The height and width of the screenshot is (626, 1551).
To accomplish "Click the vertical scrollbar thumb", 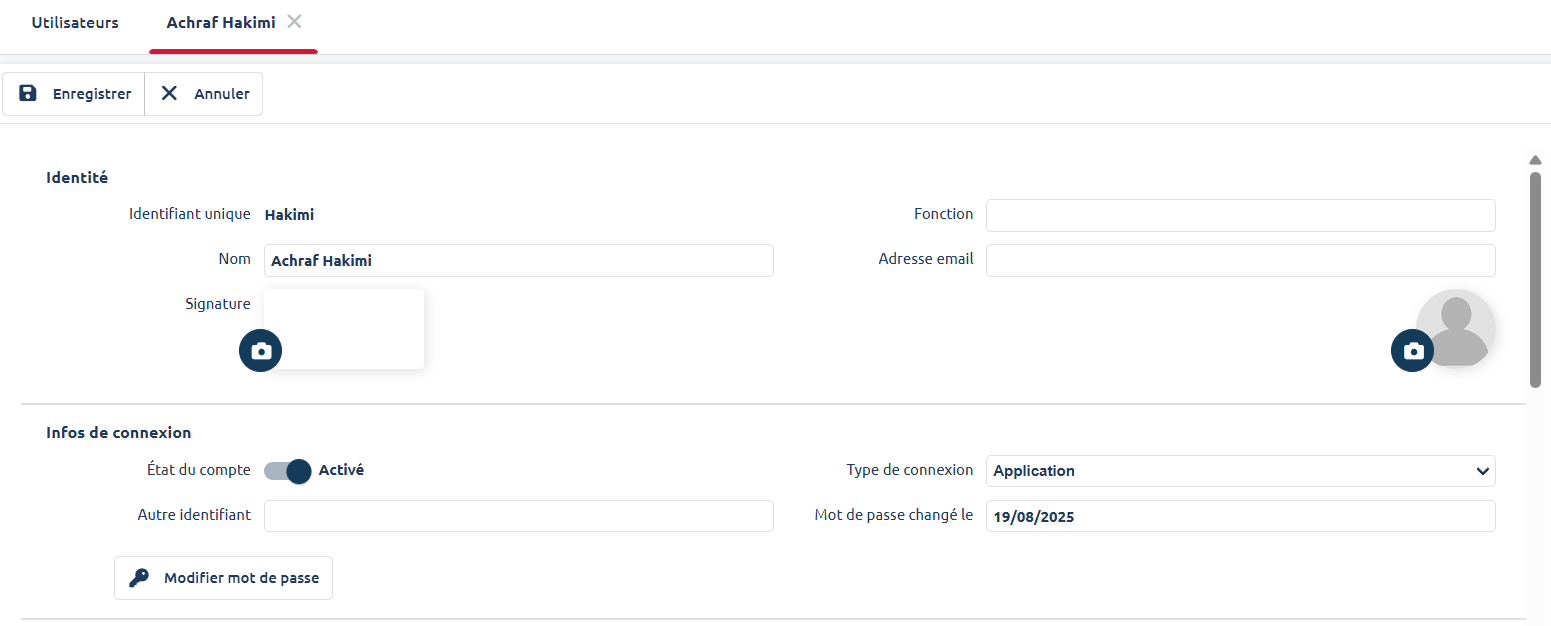I will [x=1535, y=279].
